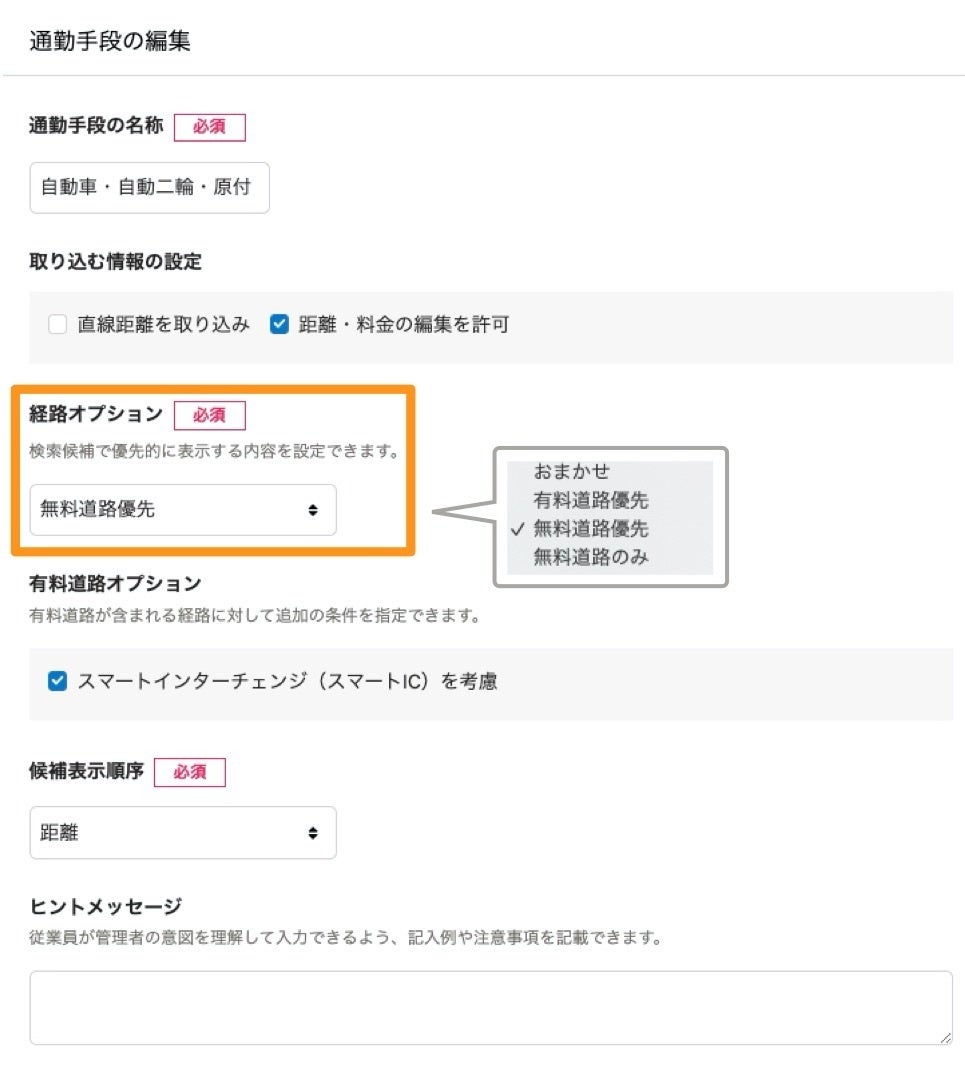The height and width of the screenshot is (1066, 965).
Task: Click the 必須 badge beside 経路オプション
Action: [208, 415]
